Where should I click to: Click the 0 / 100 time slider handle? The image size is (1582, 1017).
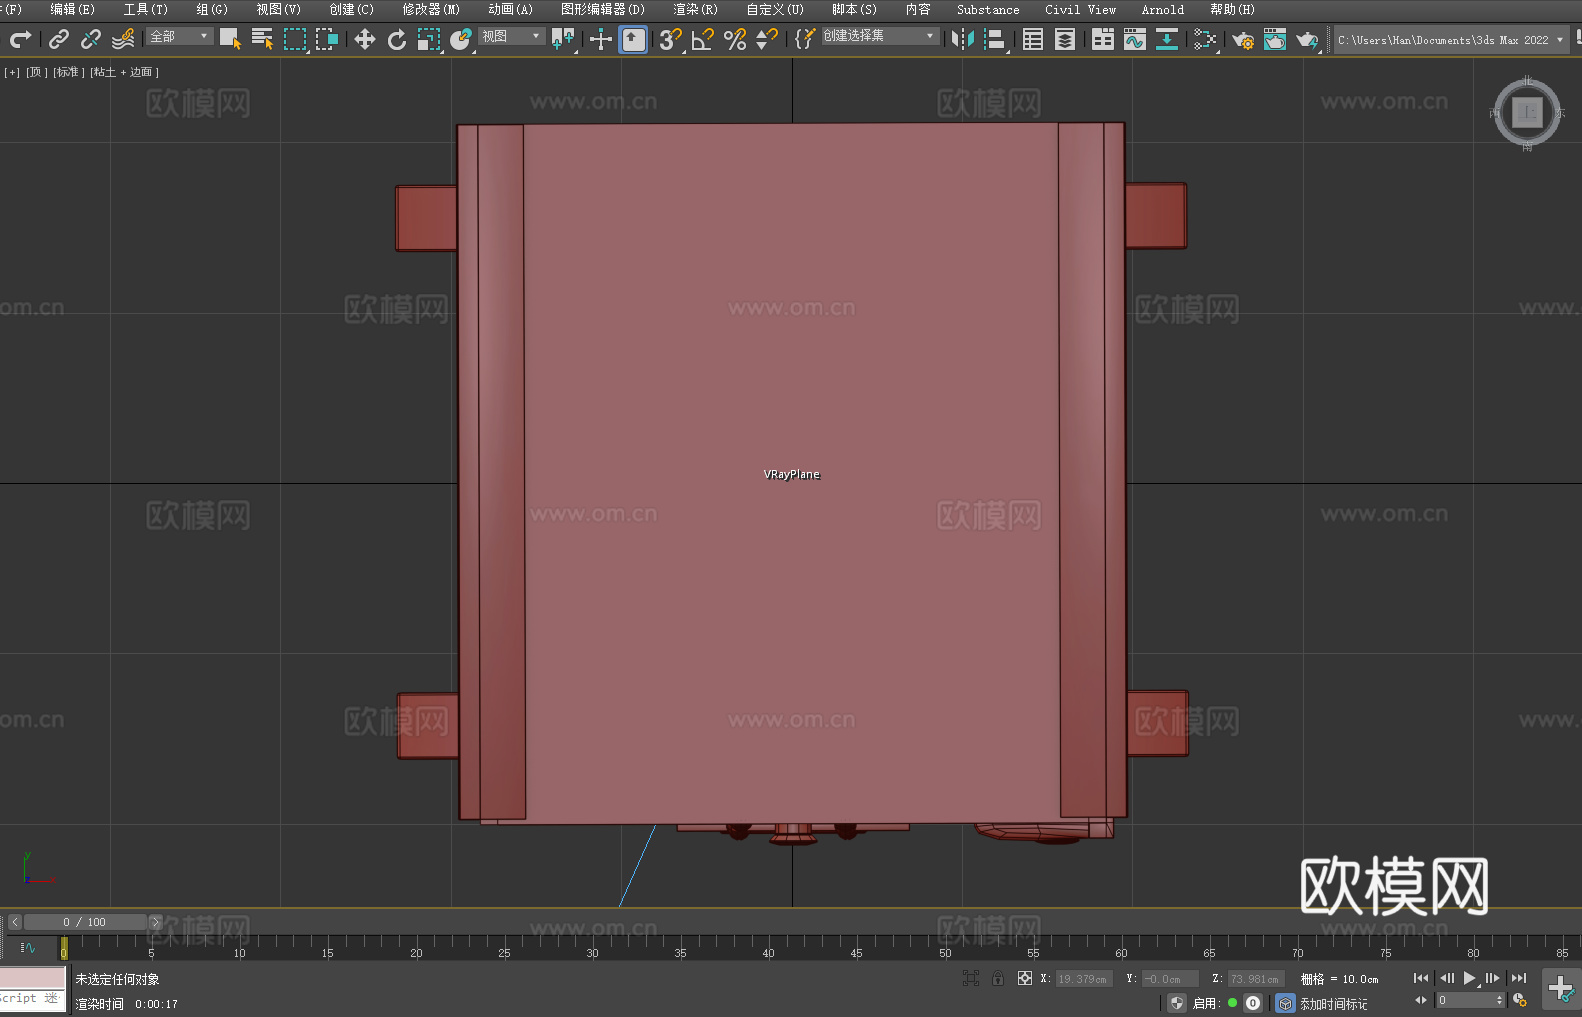(85, 922)
